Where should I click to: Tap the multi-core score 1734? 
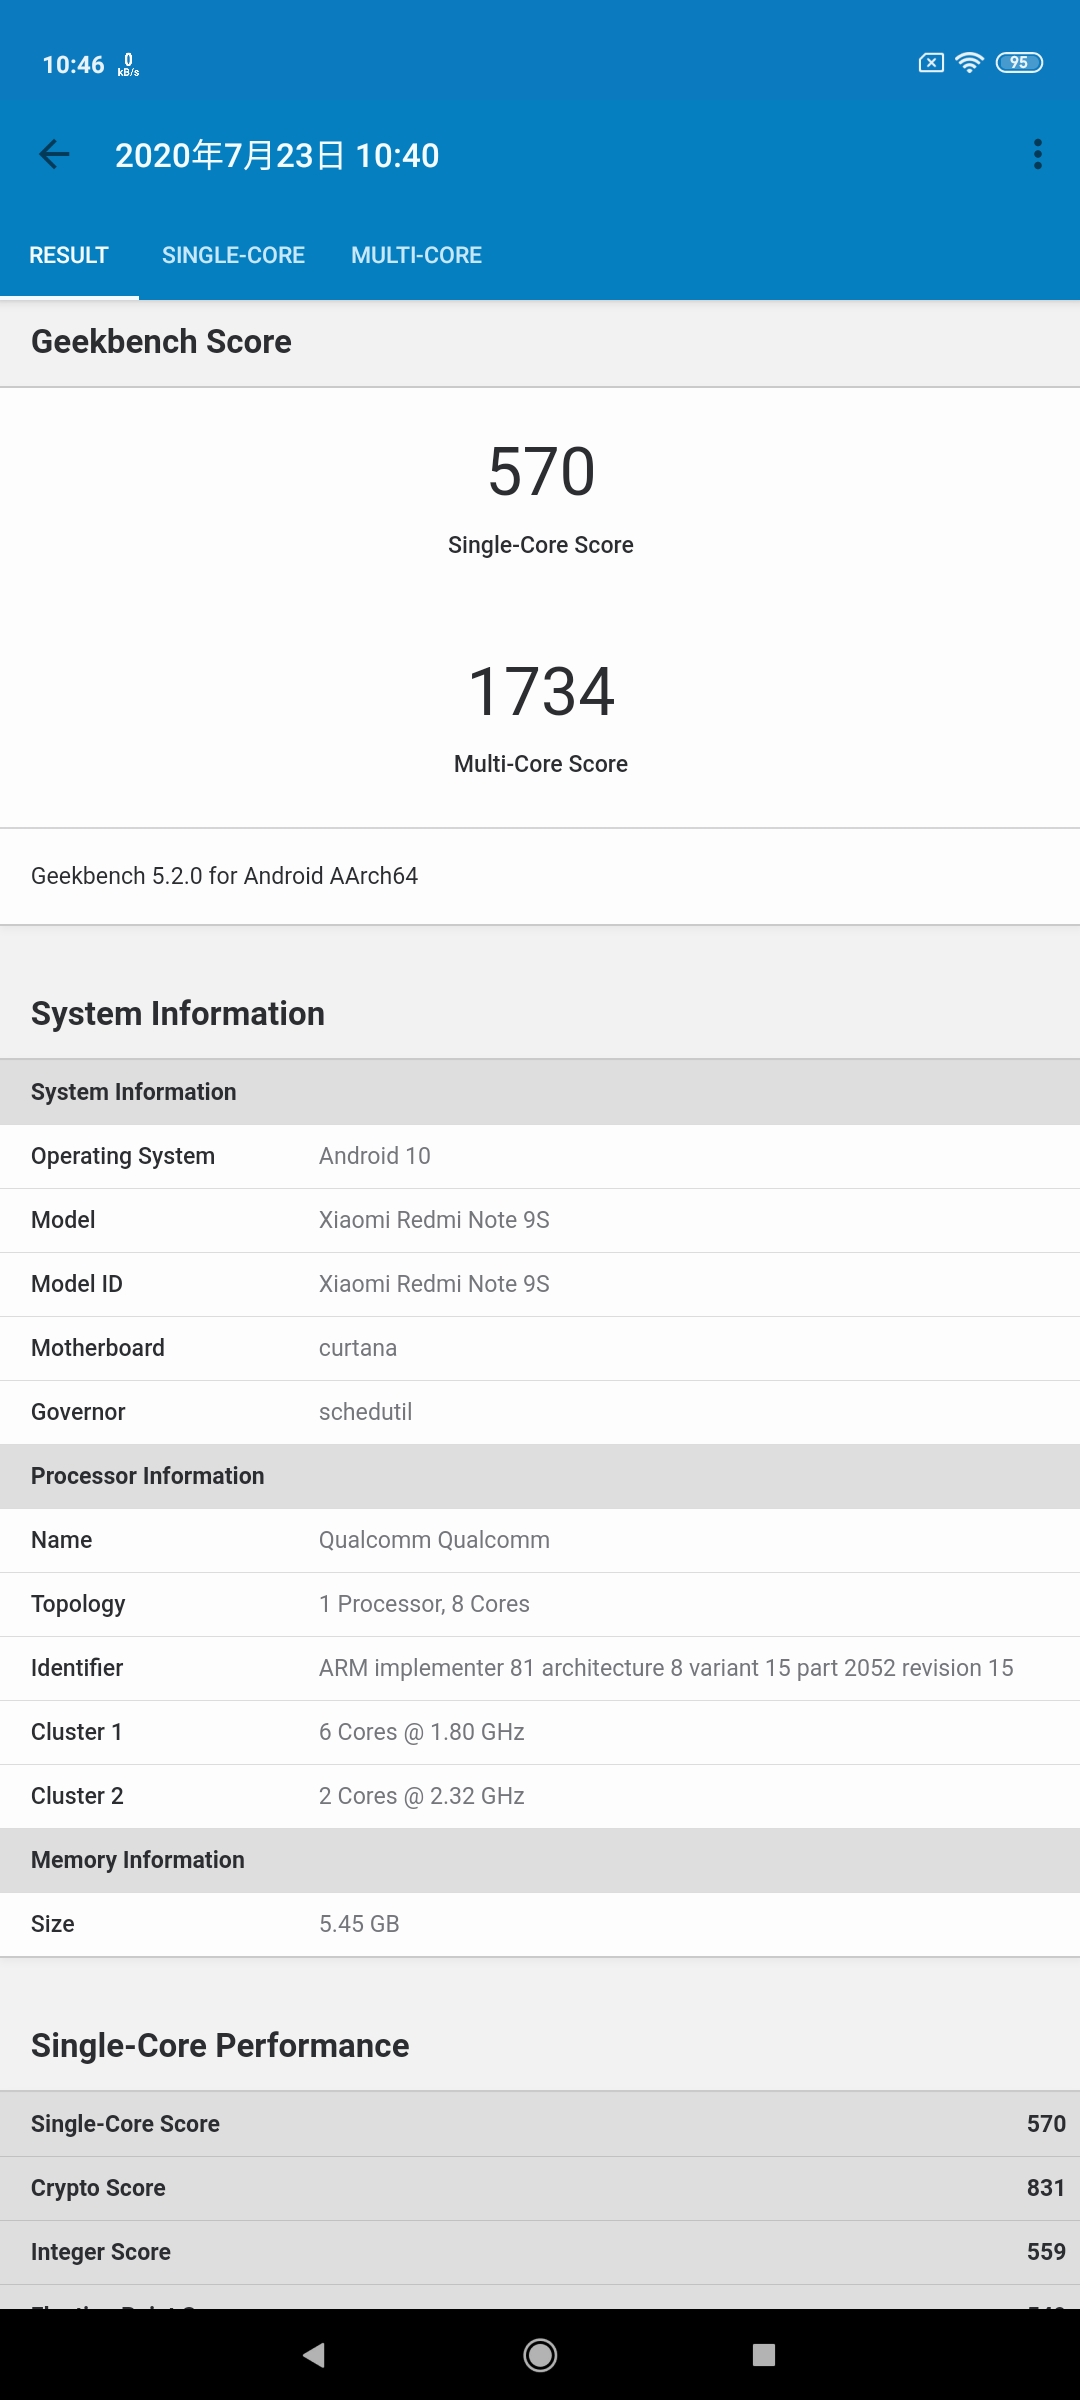[541, 691]
